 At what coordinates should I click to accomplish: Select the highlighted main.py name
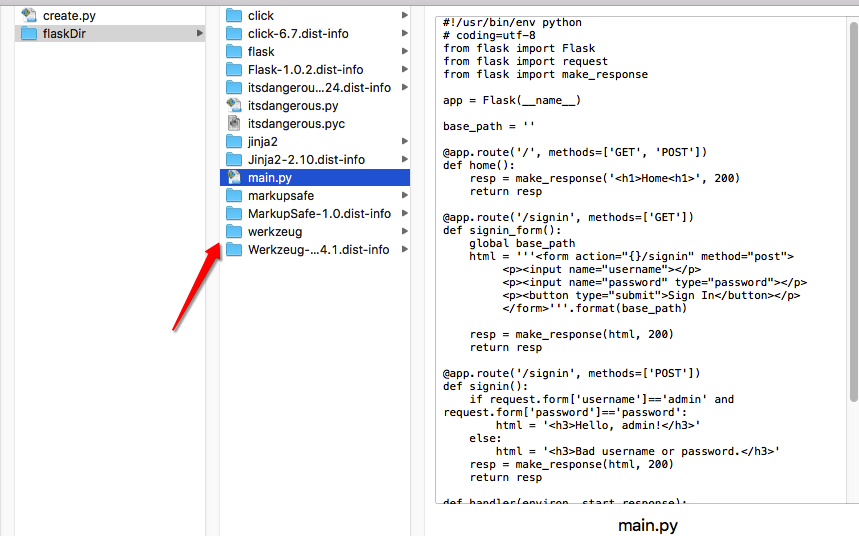tap(270, 178)
